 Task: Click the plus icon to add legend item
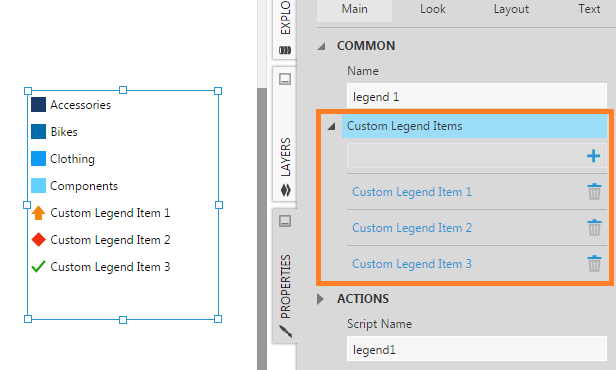point(593,156)
